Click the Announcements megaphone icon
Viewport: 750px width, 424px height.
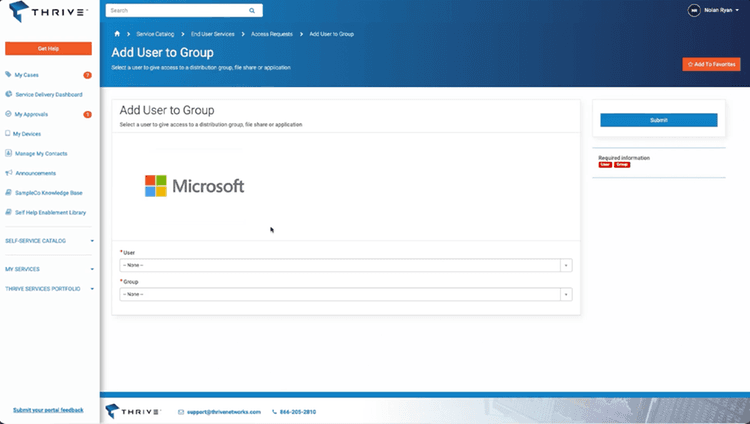[x=8, y=172]
